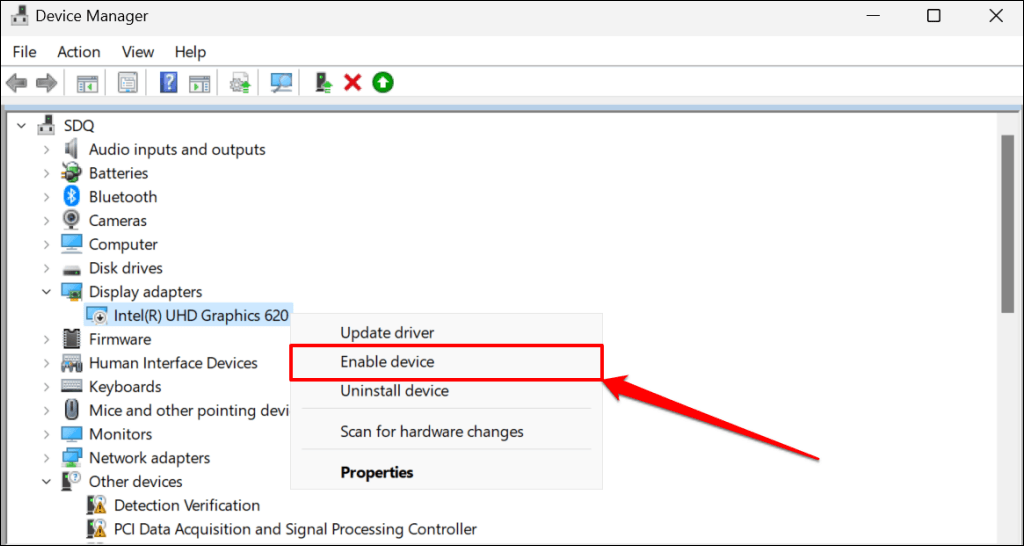Click the gear with green arrow toolbar icon
This screenshot has width=1024, height=546.
(x=240, y=83)
